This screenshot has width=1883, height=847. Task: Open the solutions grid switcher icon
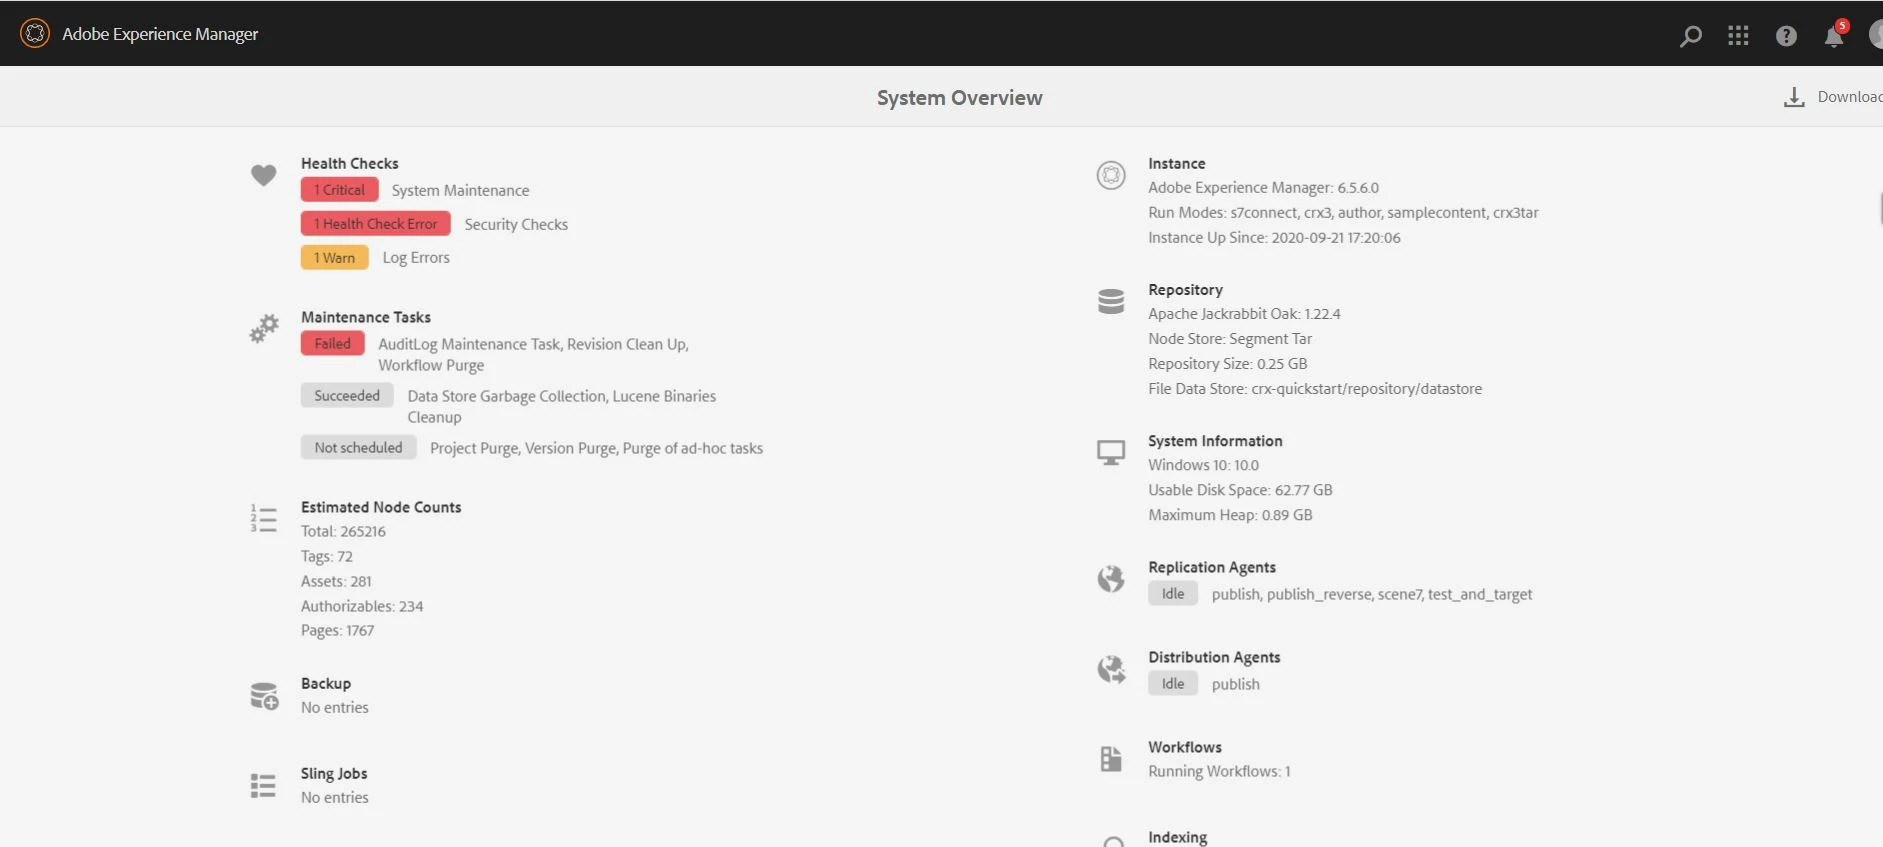[1738, 36]
